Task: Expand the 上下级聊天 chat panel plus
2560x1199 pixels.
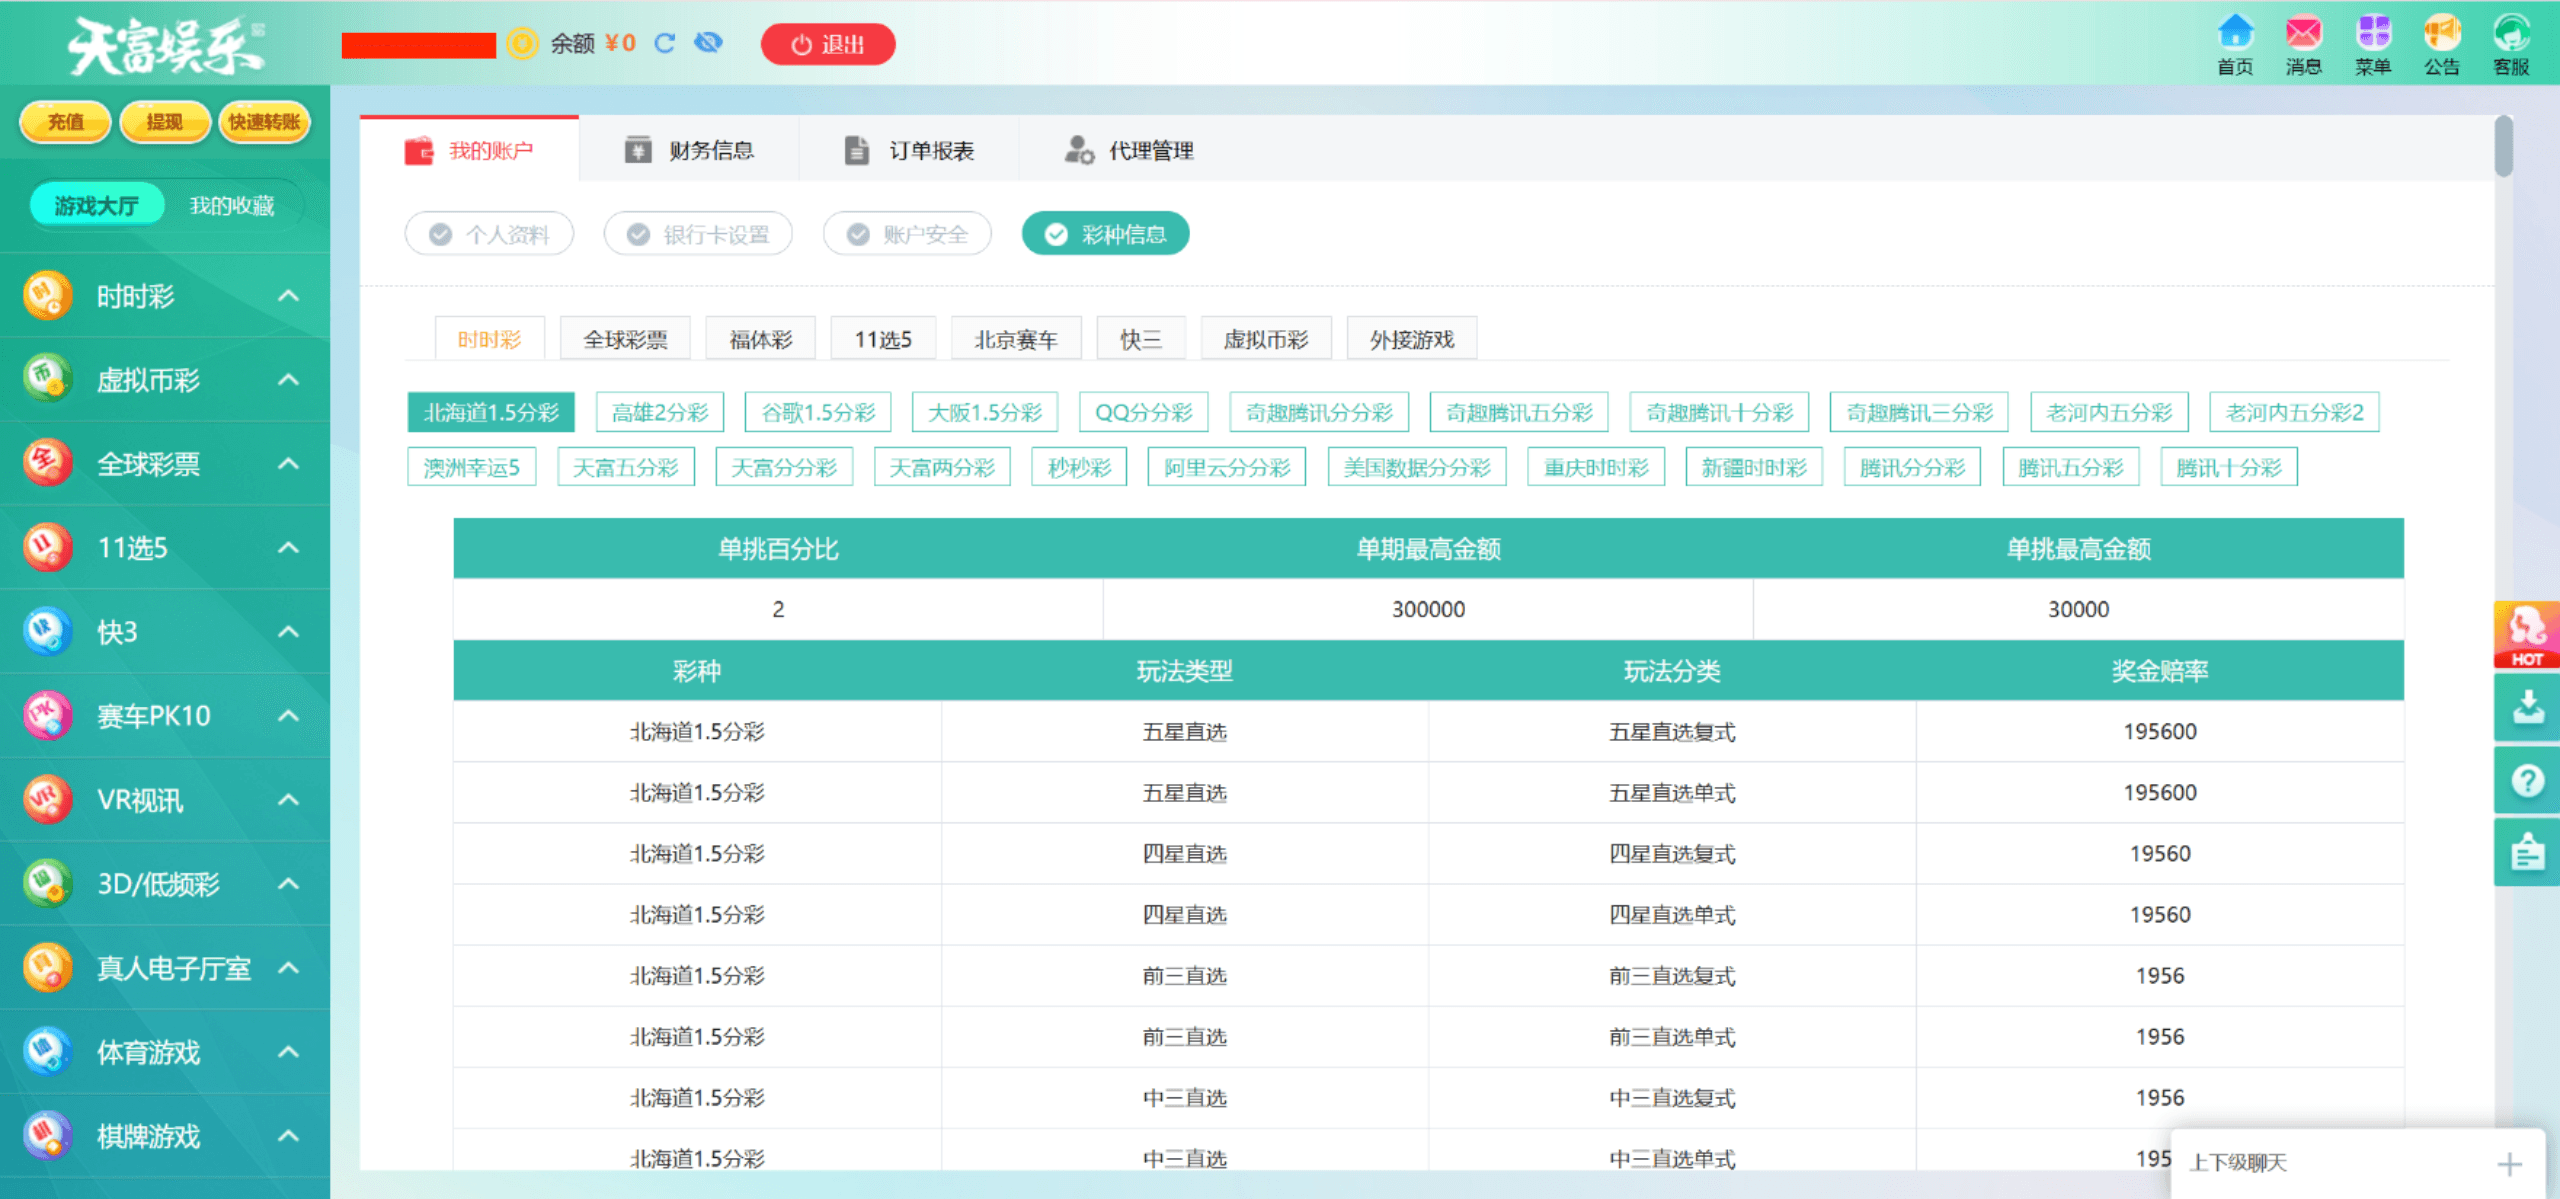Action: 2509,1164
